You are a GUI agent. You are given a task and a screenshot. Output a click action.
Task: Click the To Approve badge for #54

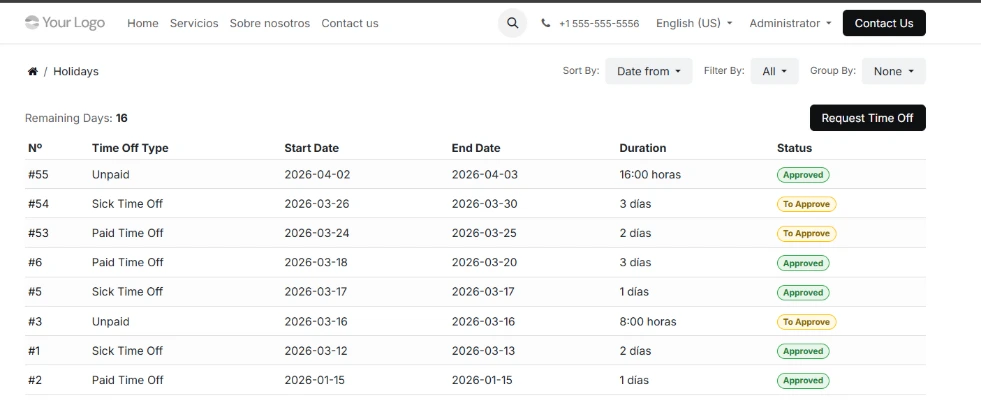pos(806,204)
